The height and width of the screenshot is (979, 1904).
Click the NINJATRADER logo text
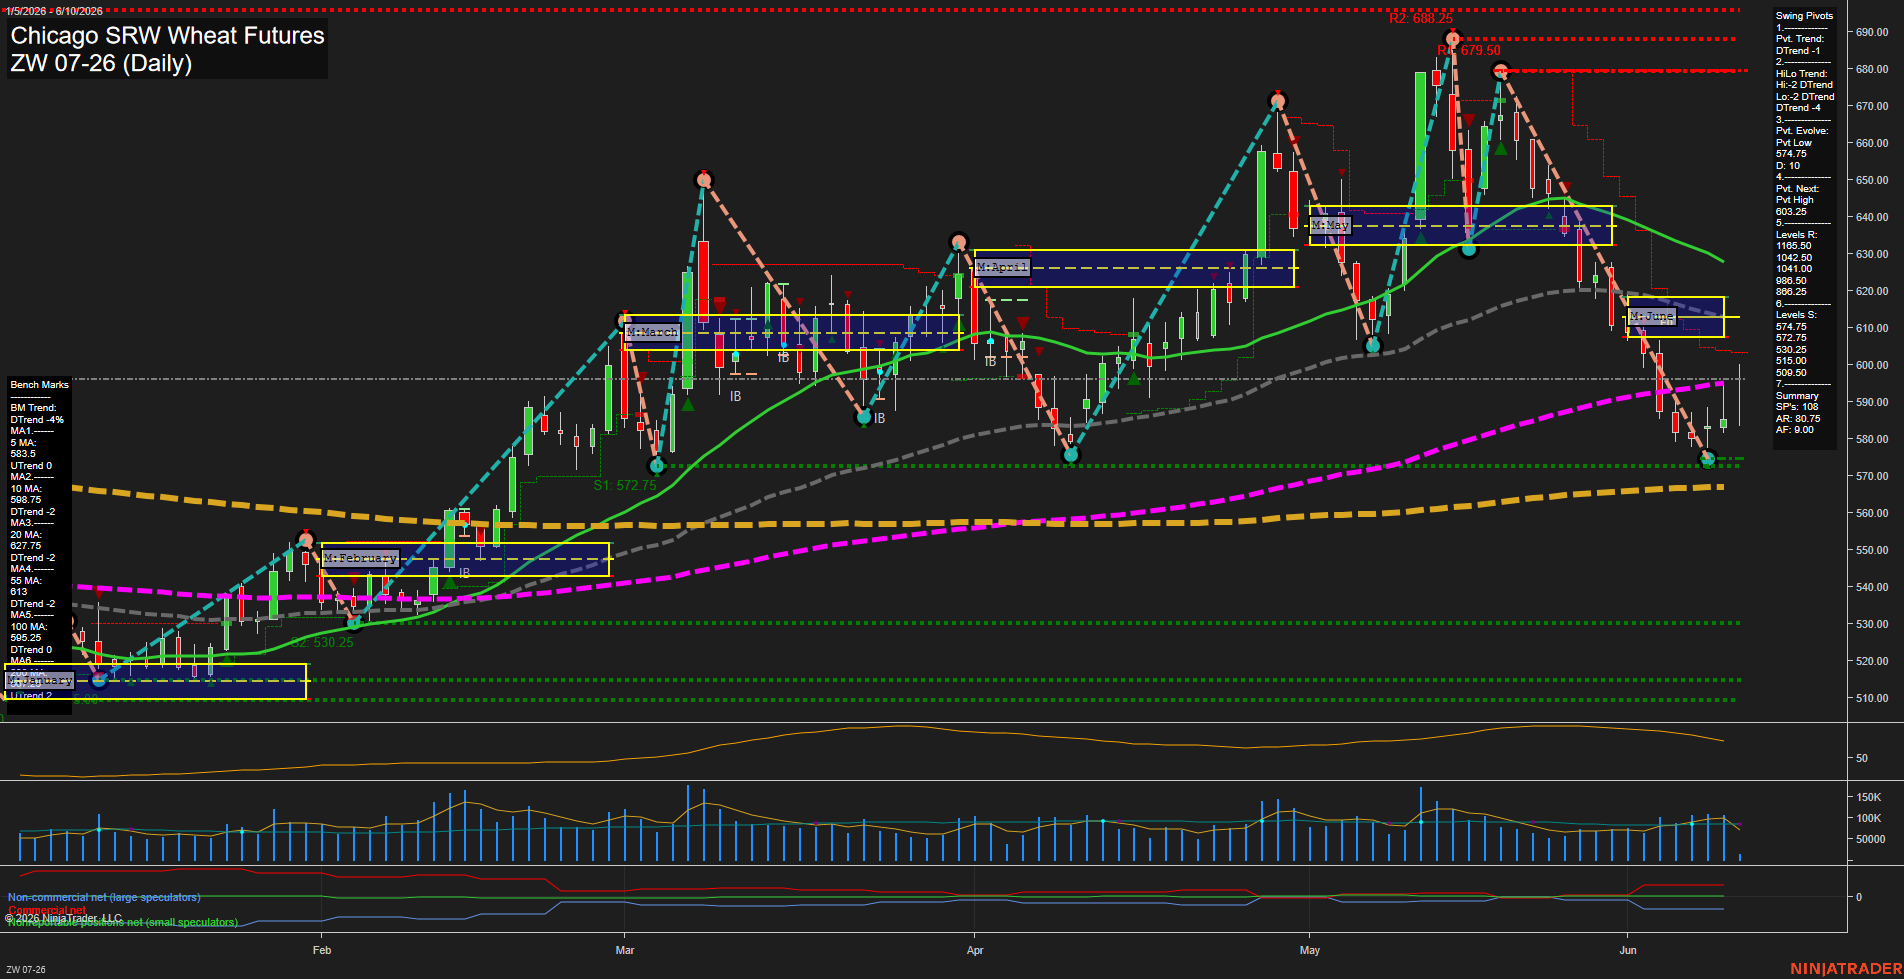coord(1846,969)
